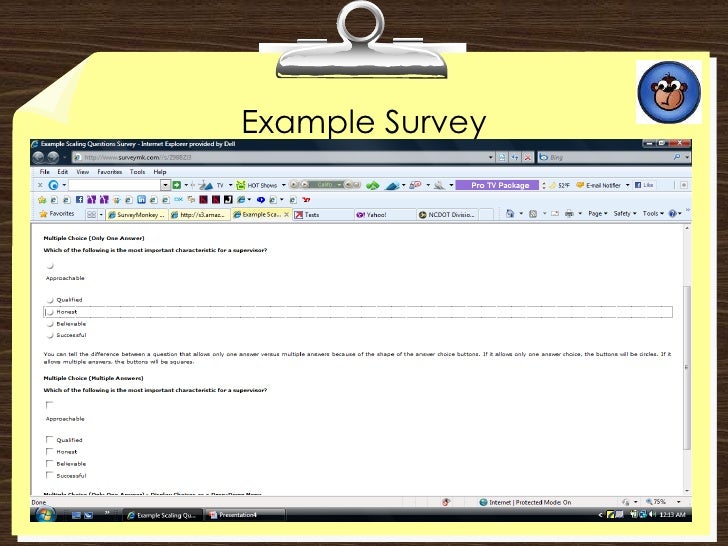This screenshot has height=546, width=728.
Task: Check the Believable checkbox
Action: [x=49, y=463]
